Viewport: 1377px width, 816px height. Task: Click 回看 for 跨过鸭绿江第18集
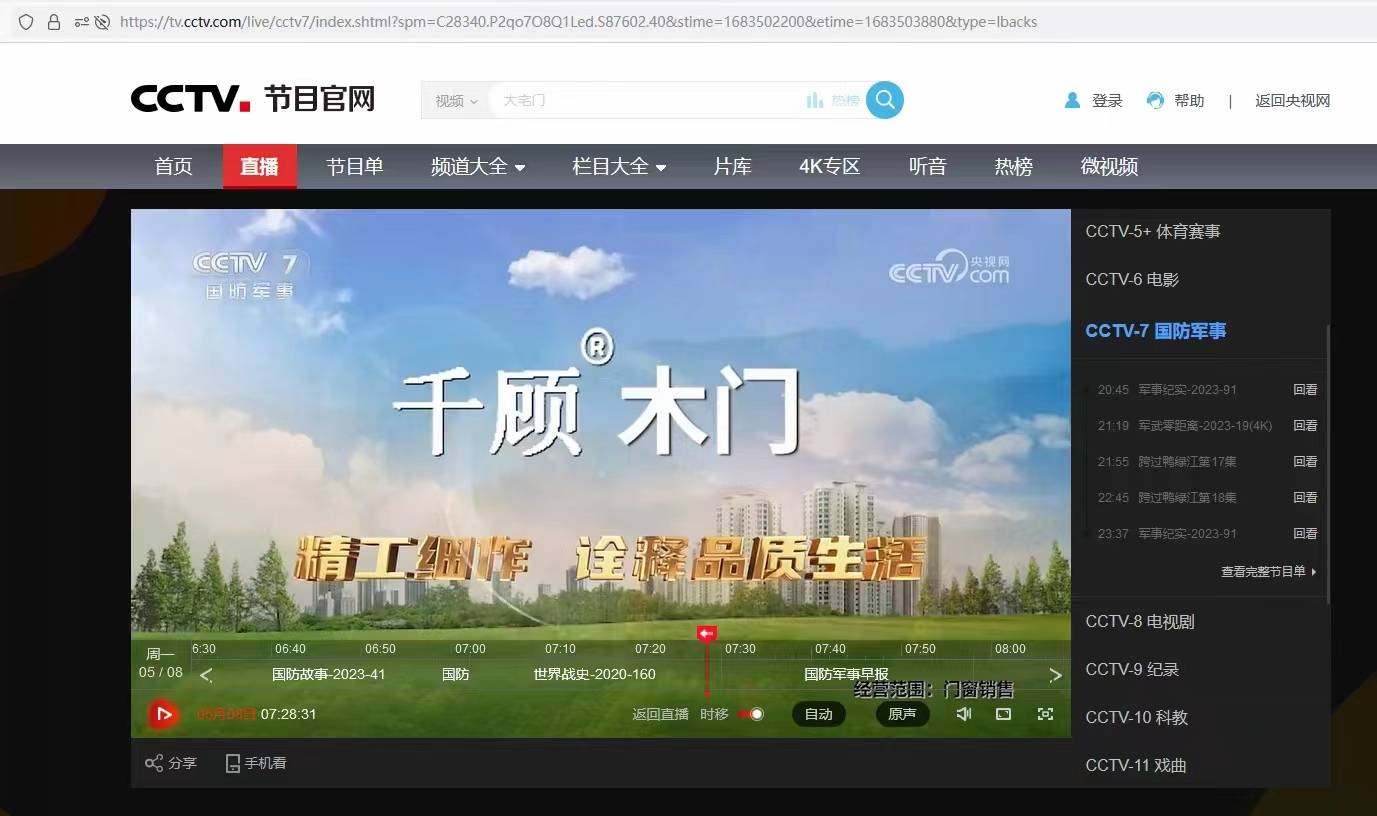[1305, 498]
